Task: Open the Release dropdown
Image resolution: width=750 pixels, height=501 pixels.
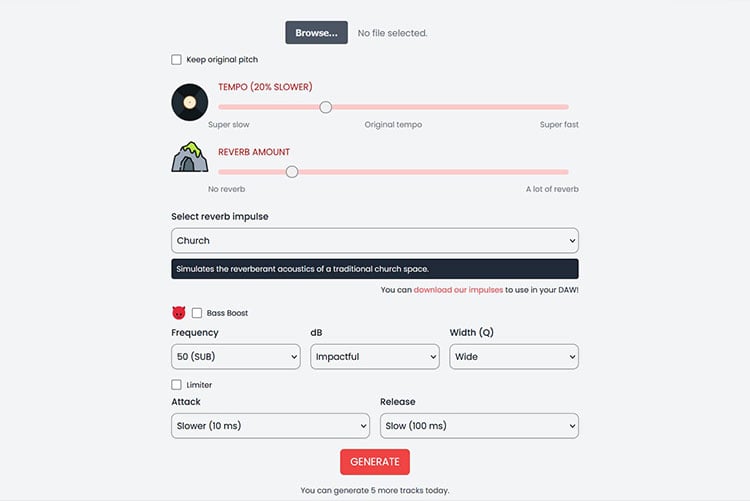Action: (x=479, y=426)
